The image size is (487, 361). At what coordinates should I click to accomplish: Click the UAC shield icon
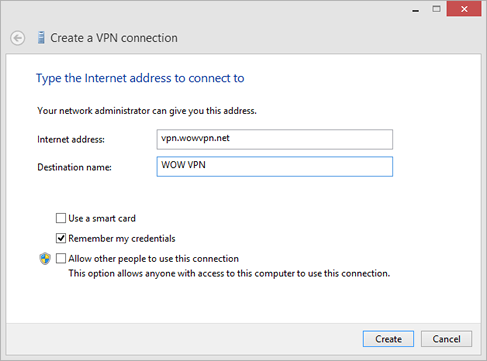tap(45, 258)
